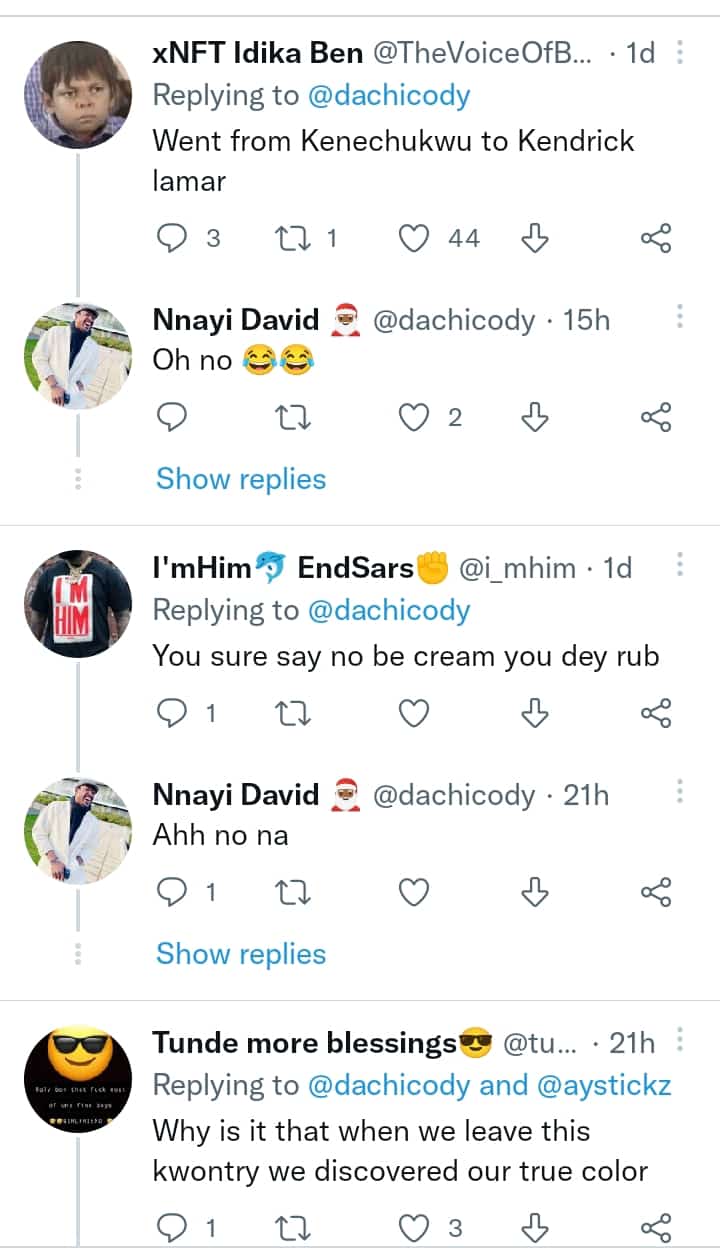Open more options on I'mHim EndSars tweet
Image resolution: width=720 pixels, height=1251 pixels.
click(x=679, y=566)
